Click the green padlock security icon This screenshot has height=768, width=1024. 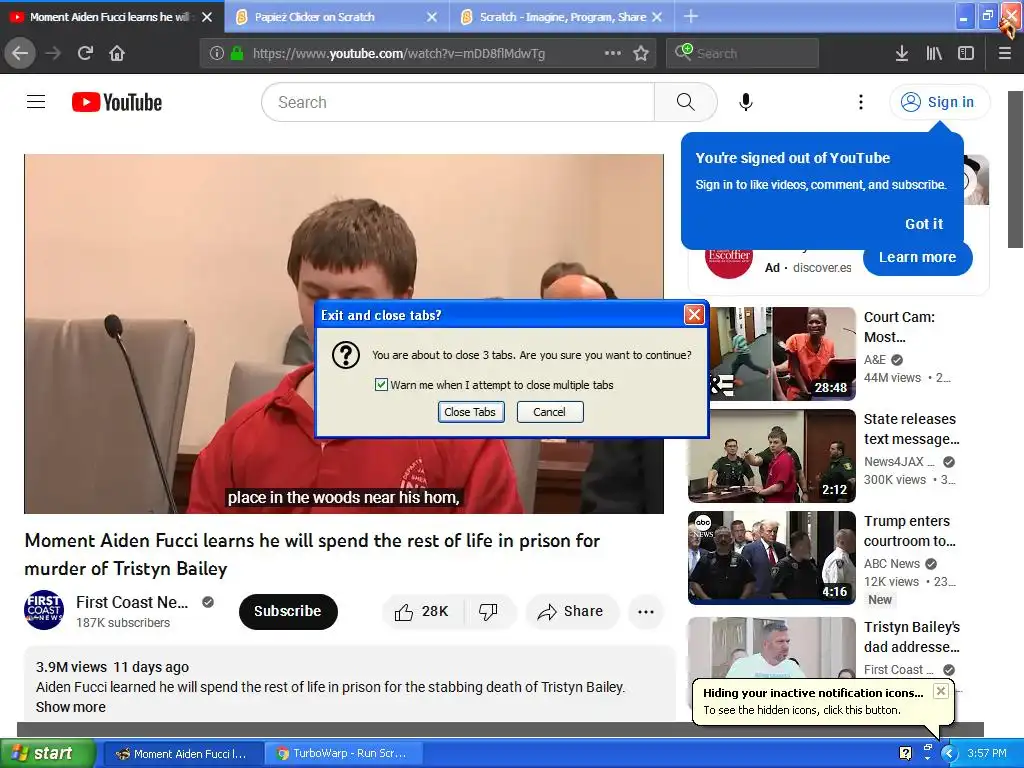coord(237,54)
